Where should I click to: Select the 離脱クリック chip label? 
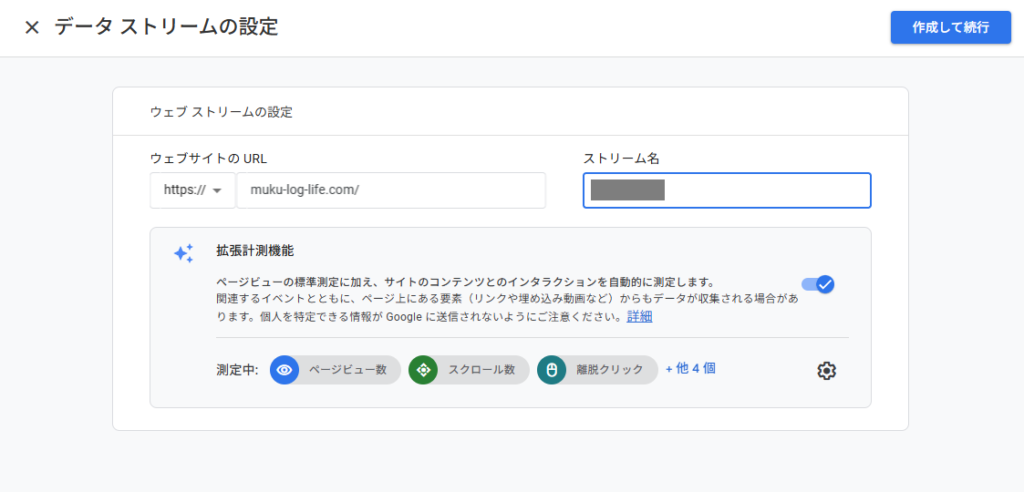610,370
